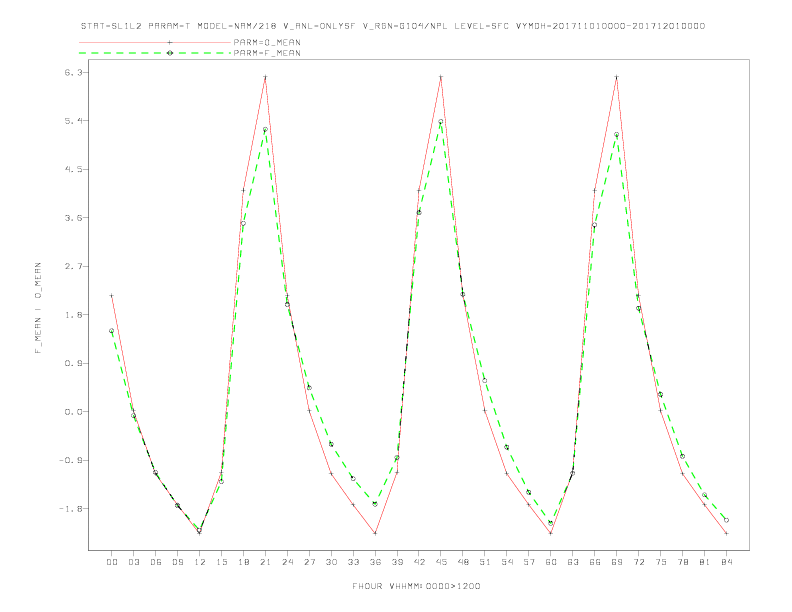Click x-axis tick label 42
The height and width of the screenshot is (612, 792).
click(x=419, y=562)
